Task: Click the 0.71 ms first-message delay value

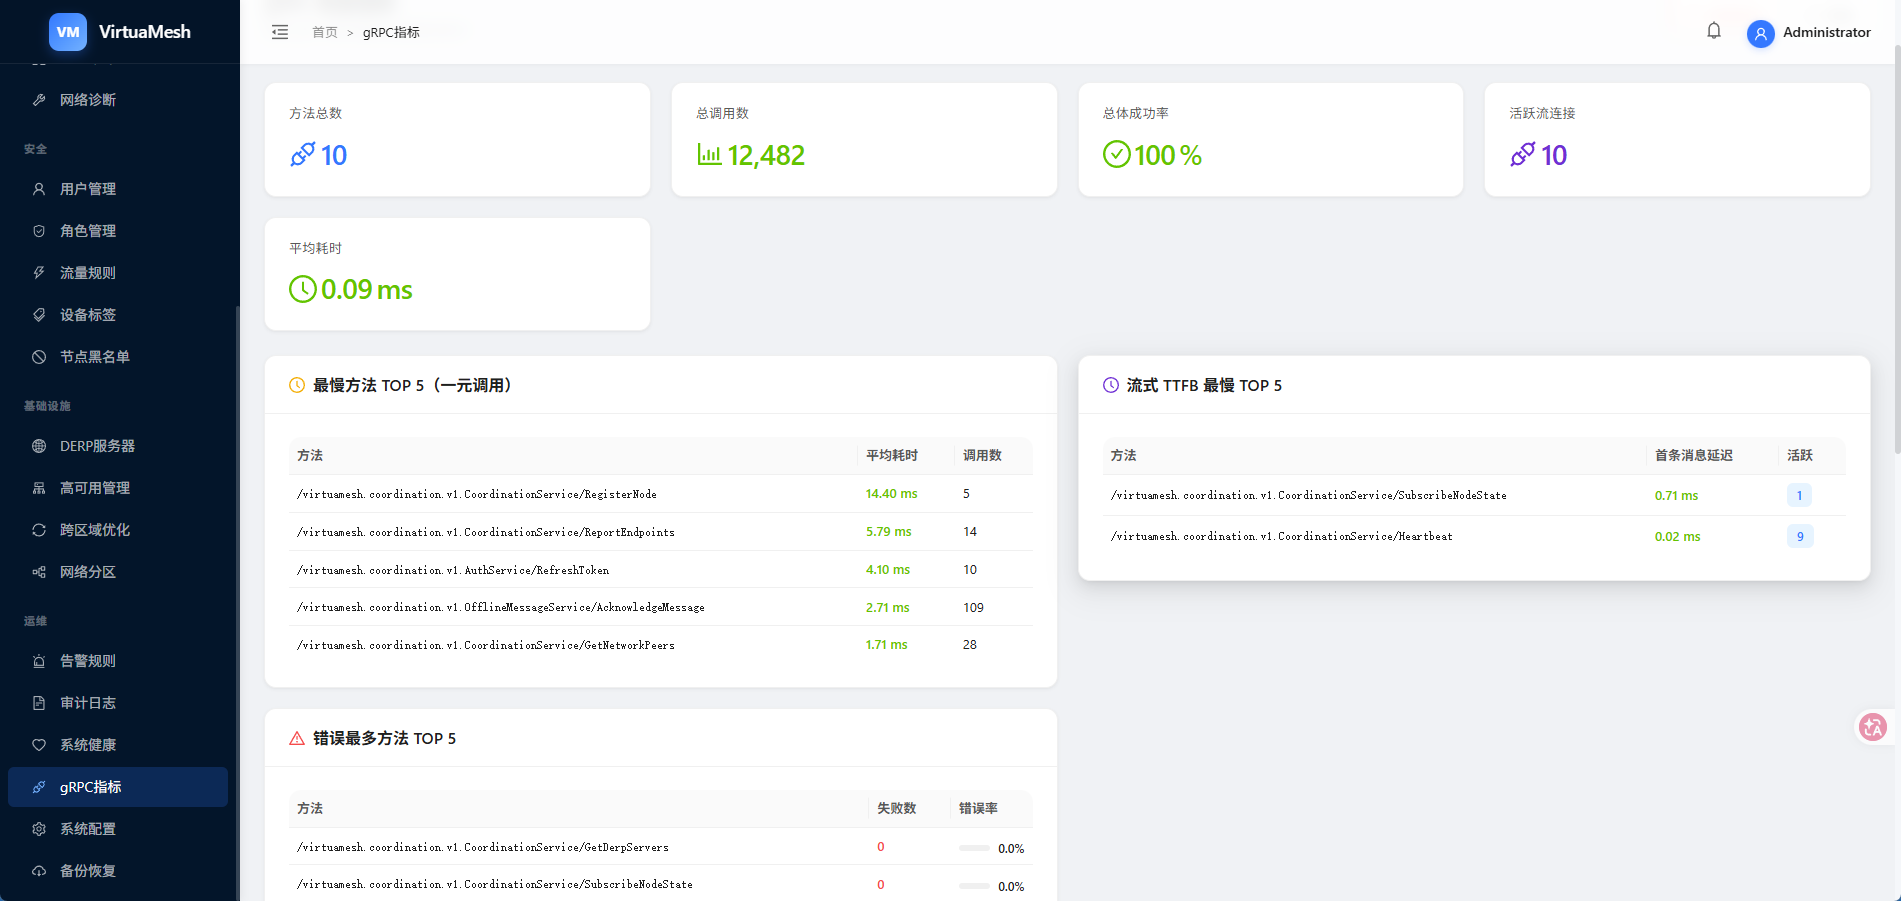Action: coord(1676,496)
